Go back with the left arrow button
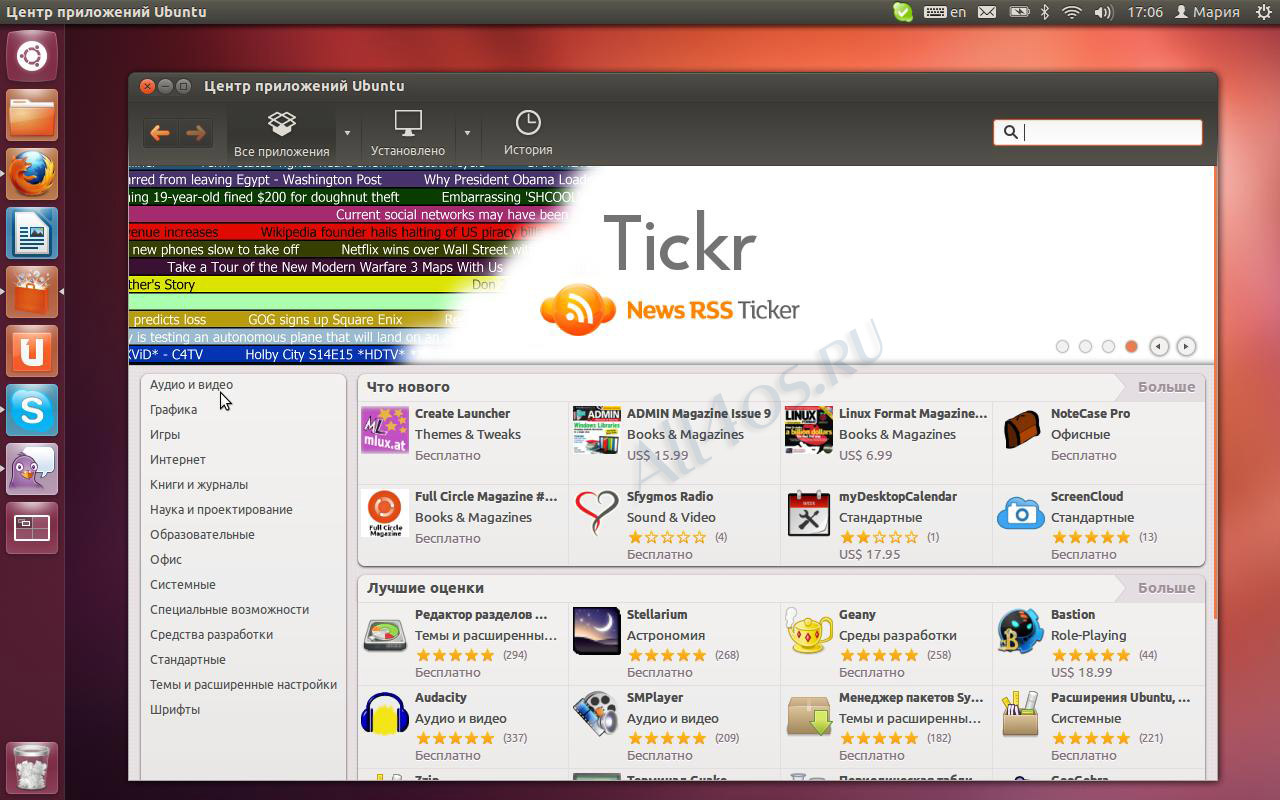 [159, 132]
